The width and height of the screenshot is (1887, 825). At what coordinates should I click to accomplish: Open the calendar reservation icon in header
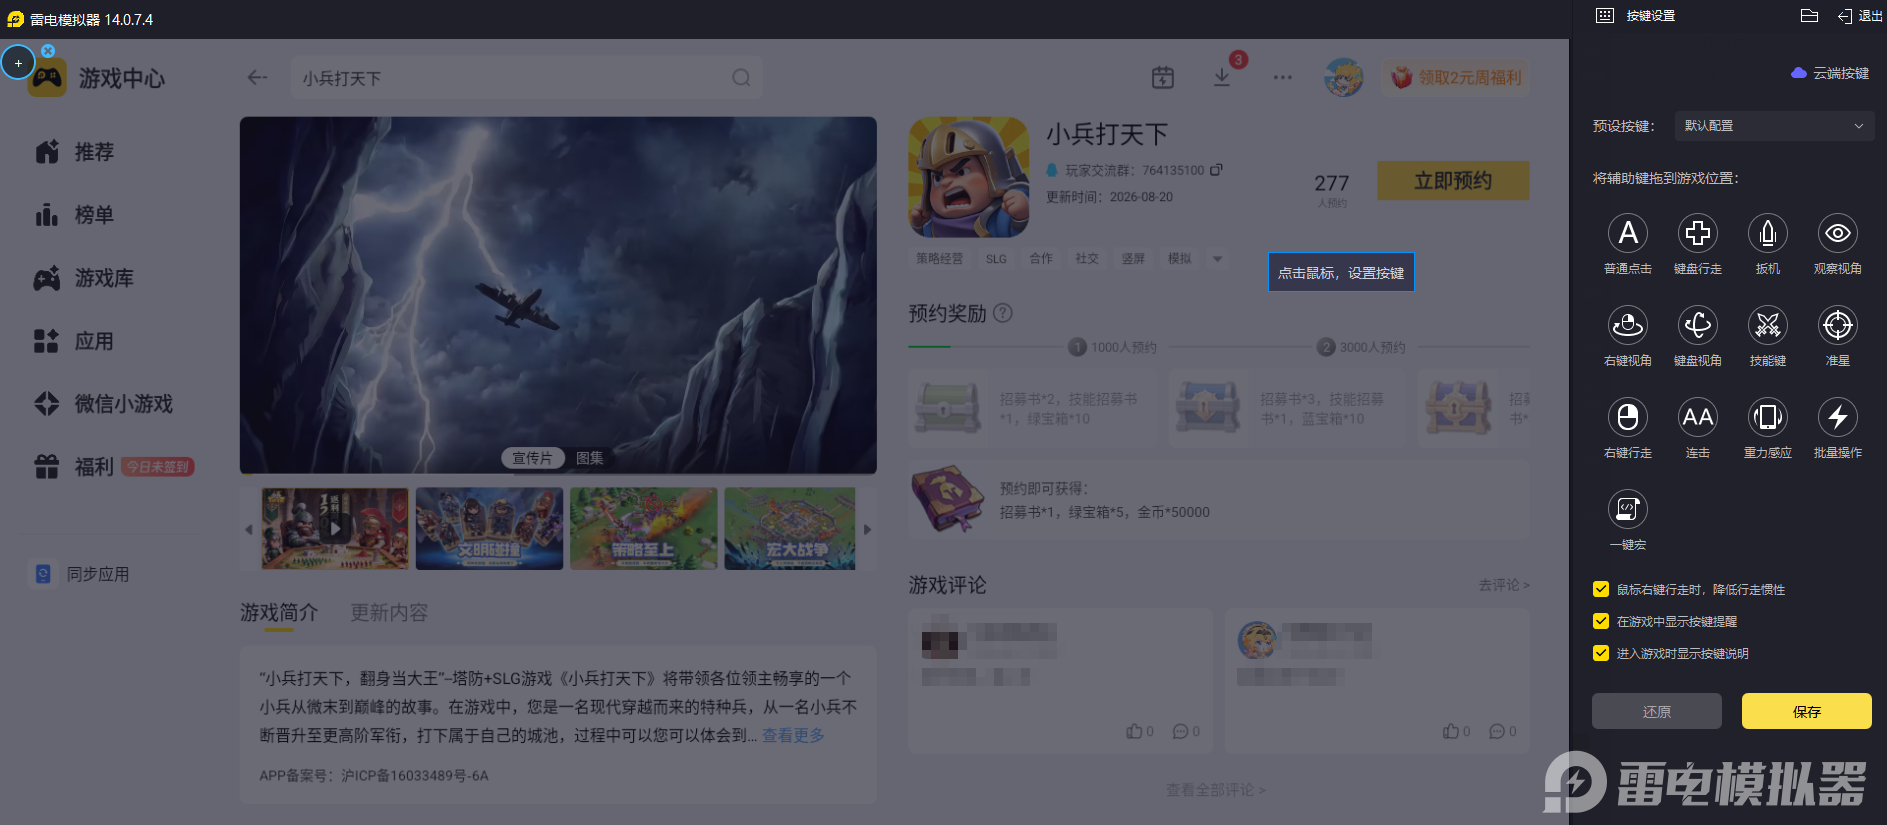point(1163,77)
